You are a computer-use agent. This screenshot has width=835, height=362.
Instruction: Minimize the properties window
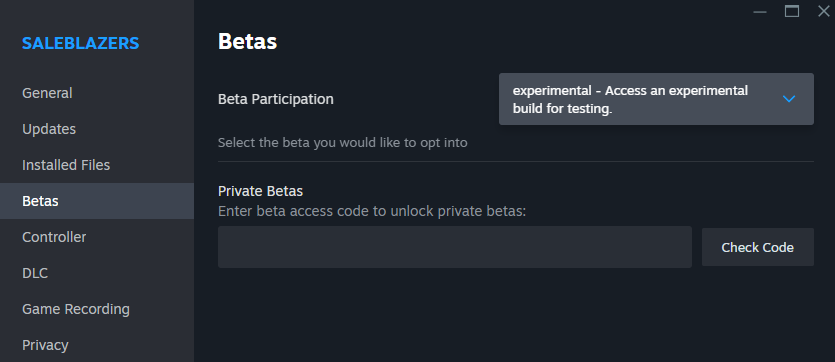point(760,12)
